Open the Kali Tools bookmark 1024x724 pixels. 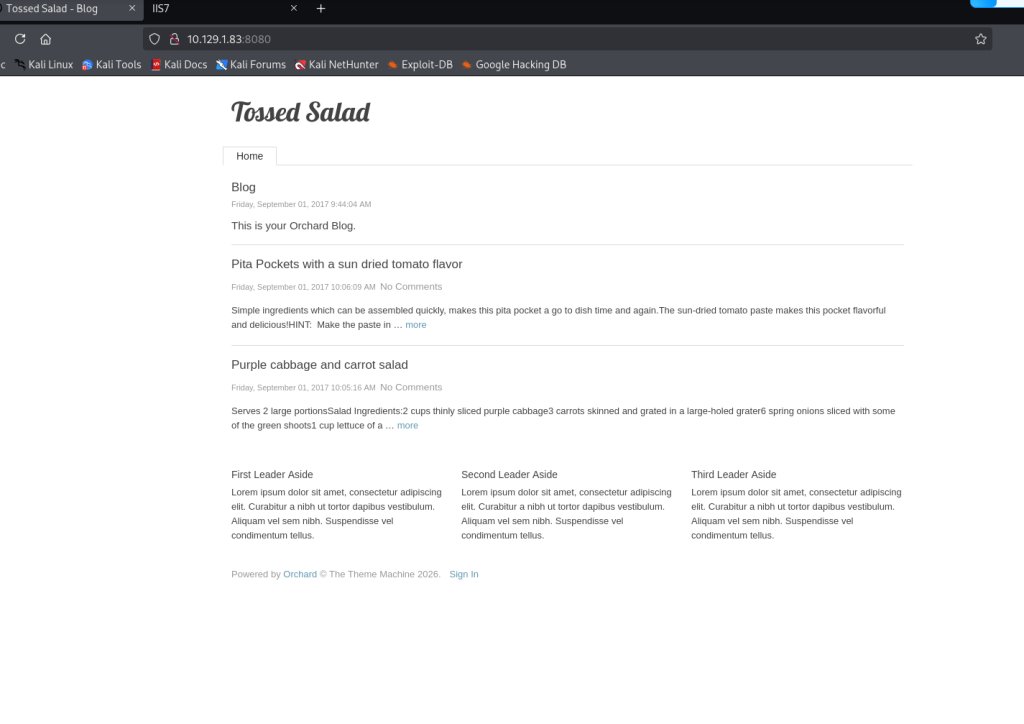[x=112, y=65]
